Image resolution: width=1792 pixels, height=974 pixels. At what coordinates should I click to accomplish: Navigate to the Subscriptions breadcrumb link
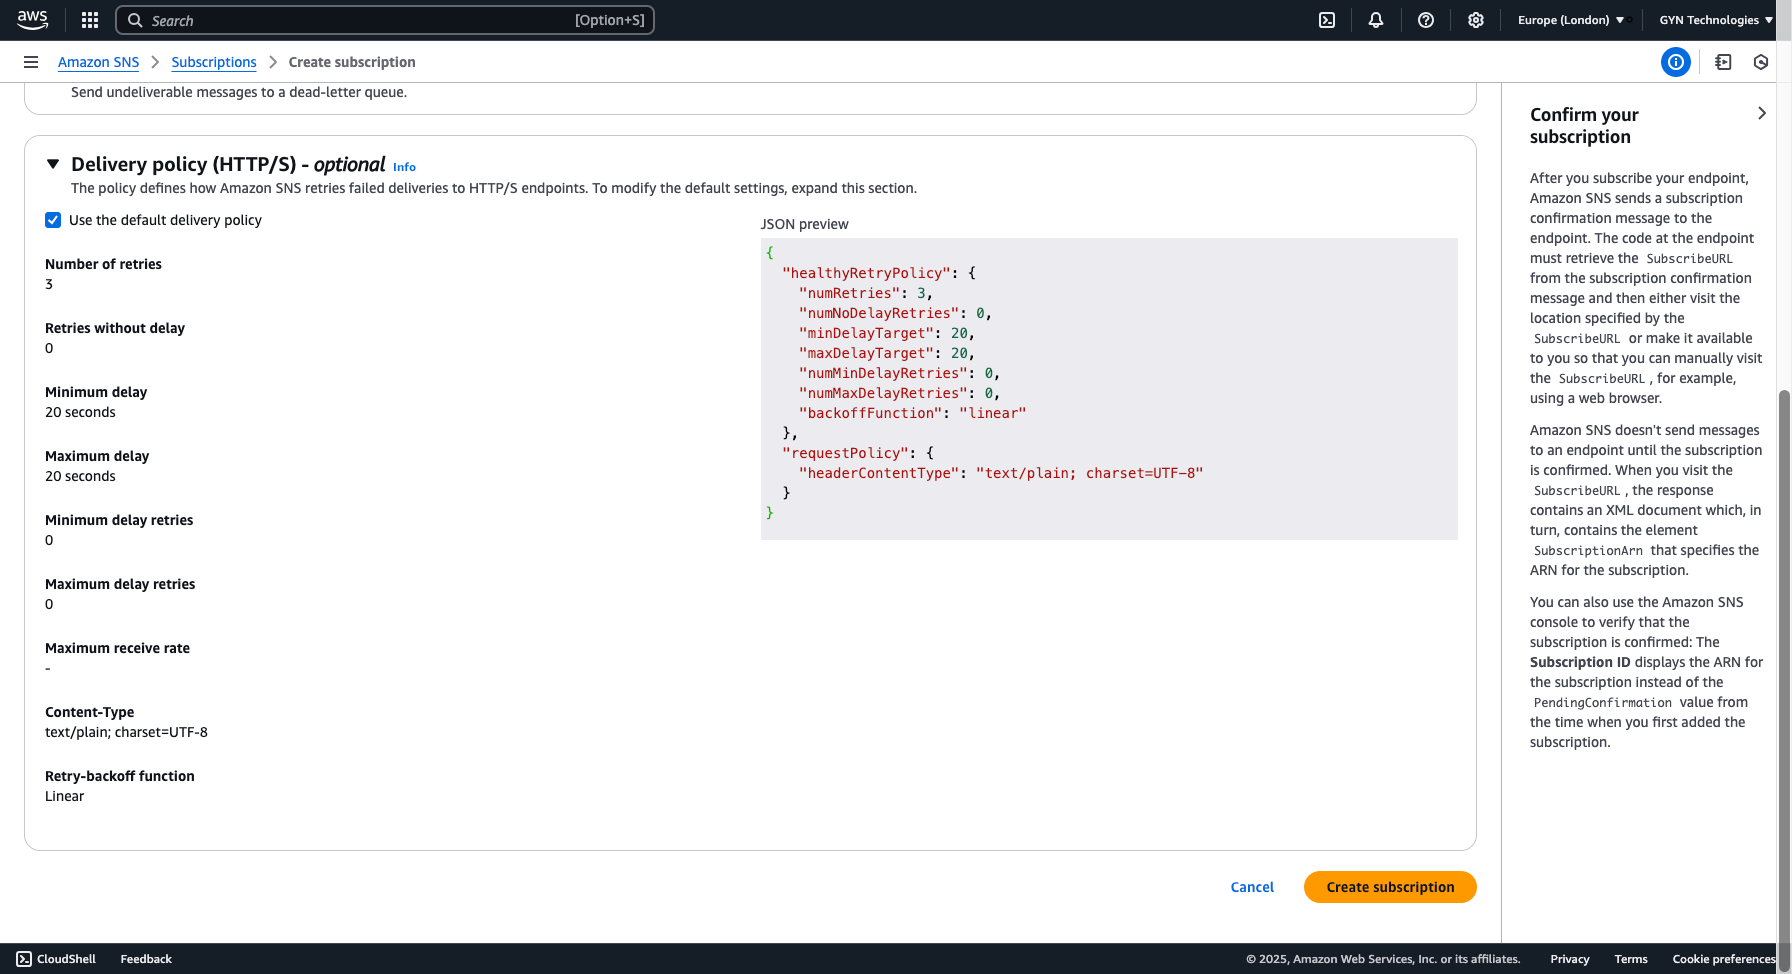[x=213, y=61]
